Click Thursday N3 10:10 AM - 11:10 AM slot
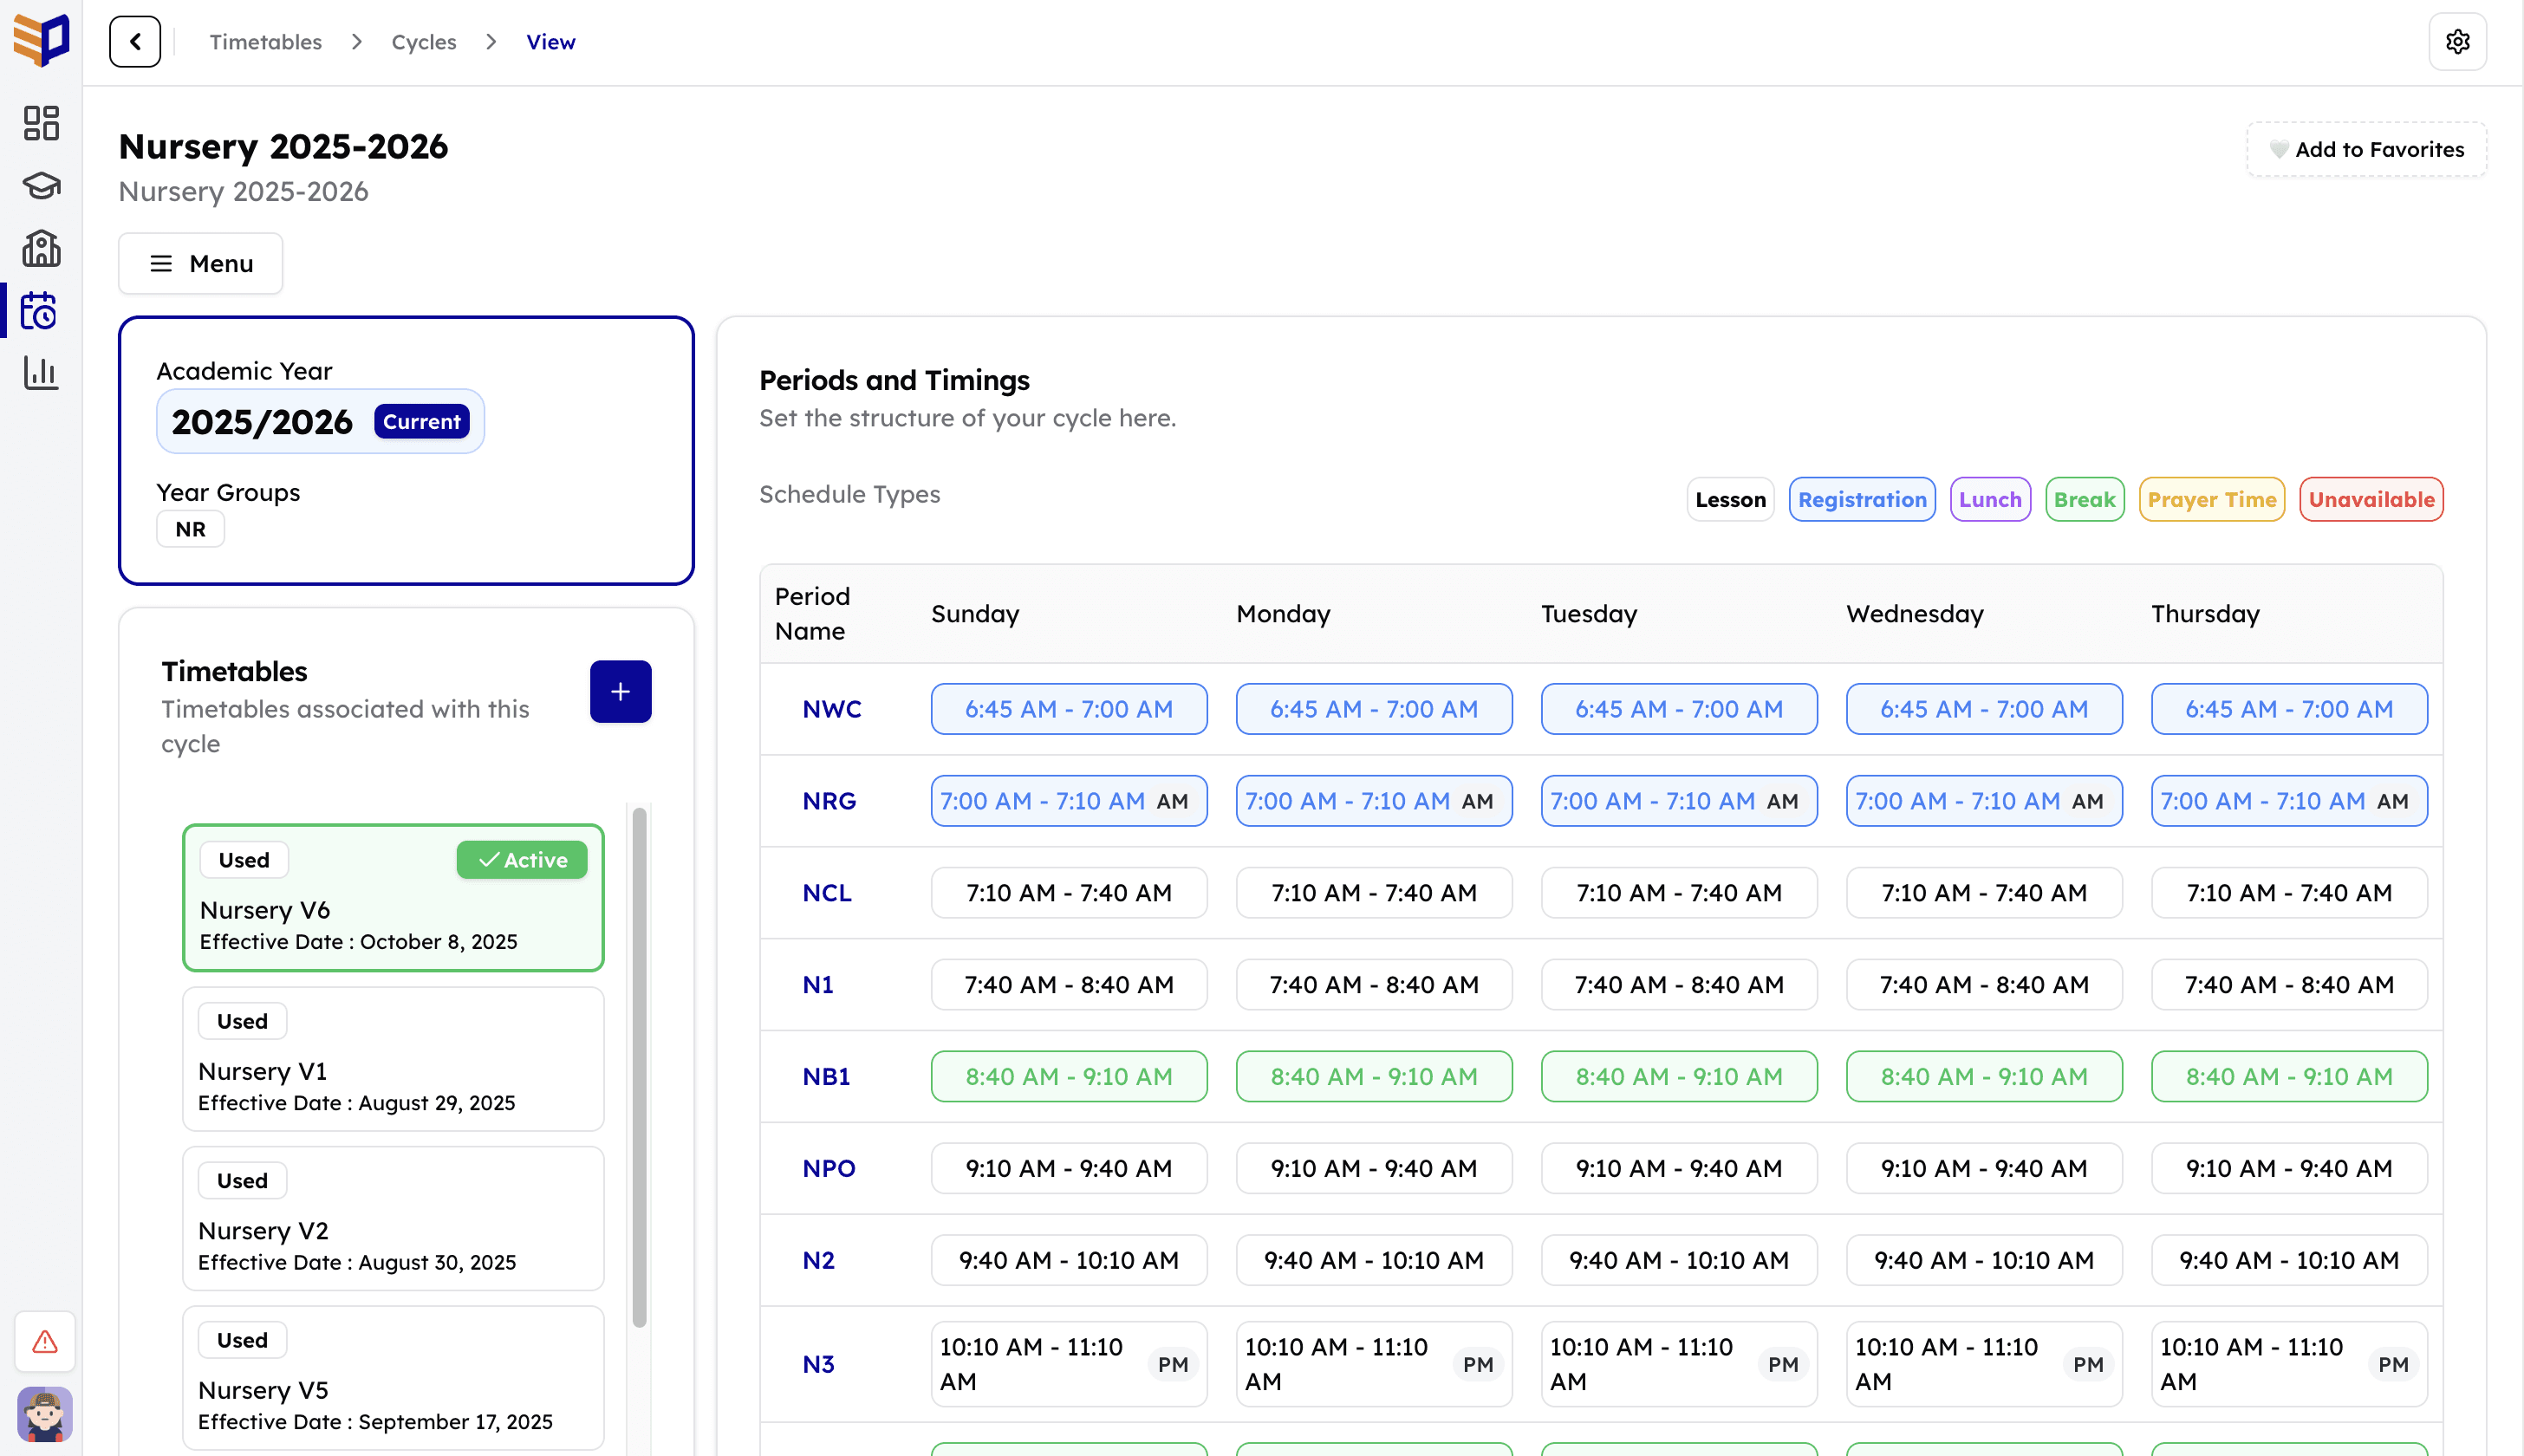 (2289, 1364)
